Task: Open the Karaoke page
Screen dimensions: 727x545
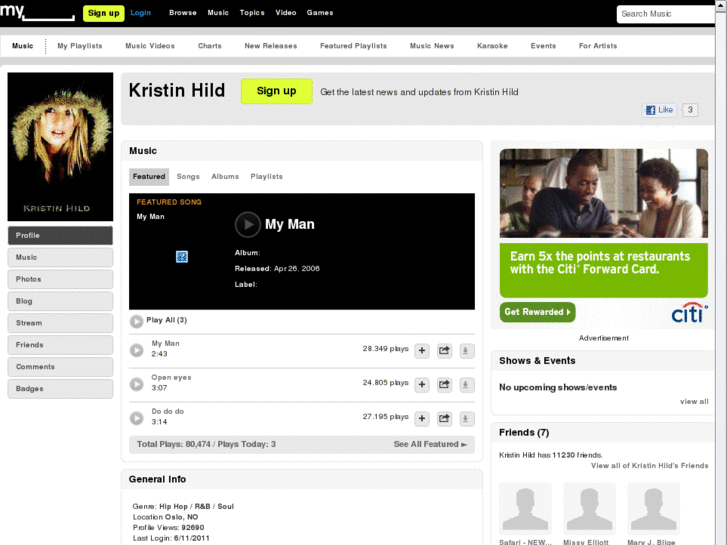Action: (492, 46)
